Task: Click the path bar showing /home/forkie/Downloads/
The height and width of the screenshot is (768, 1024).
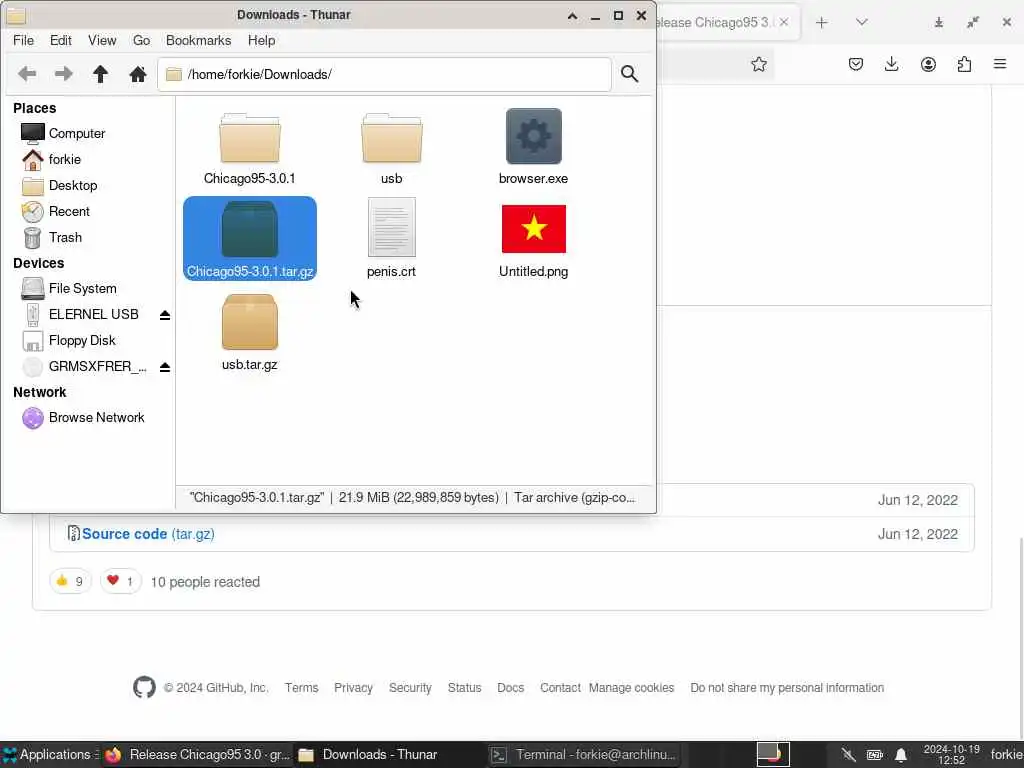Action: tap(385, 74)
